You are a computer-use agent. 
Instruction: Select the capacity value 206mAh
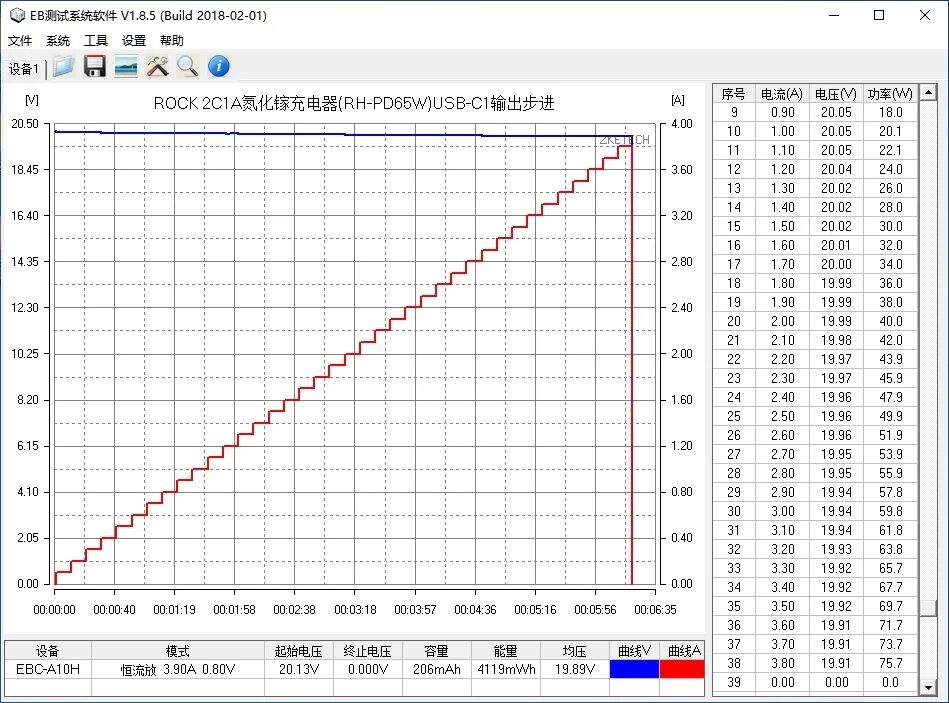click(x=436, y=669)
